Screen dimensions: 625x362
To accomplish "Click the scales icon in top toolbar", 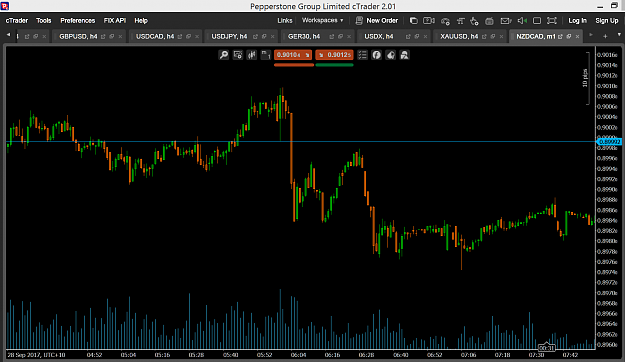I will tap(460, 21).
